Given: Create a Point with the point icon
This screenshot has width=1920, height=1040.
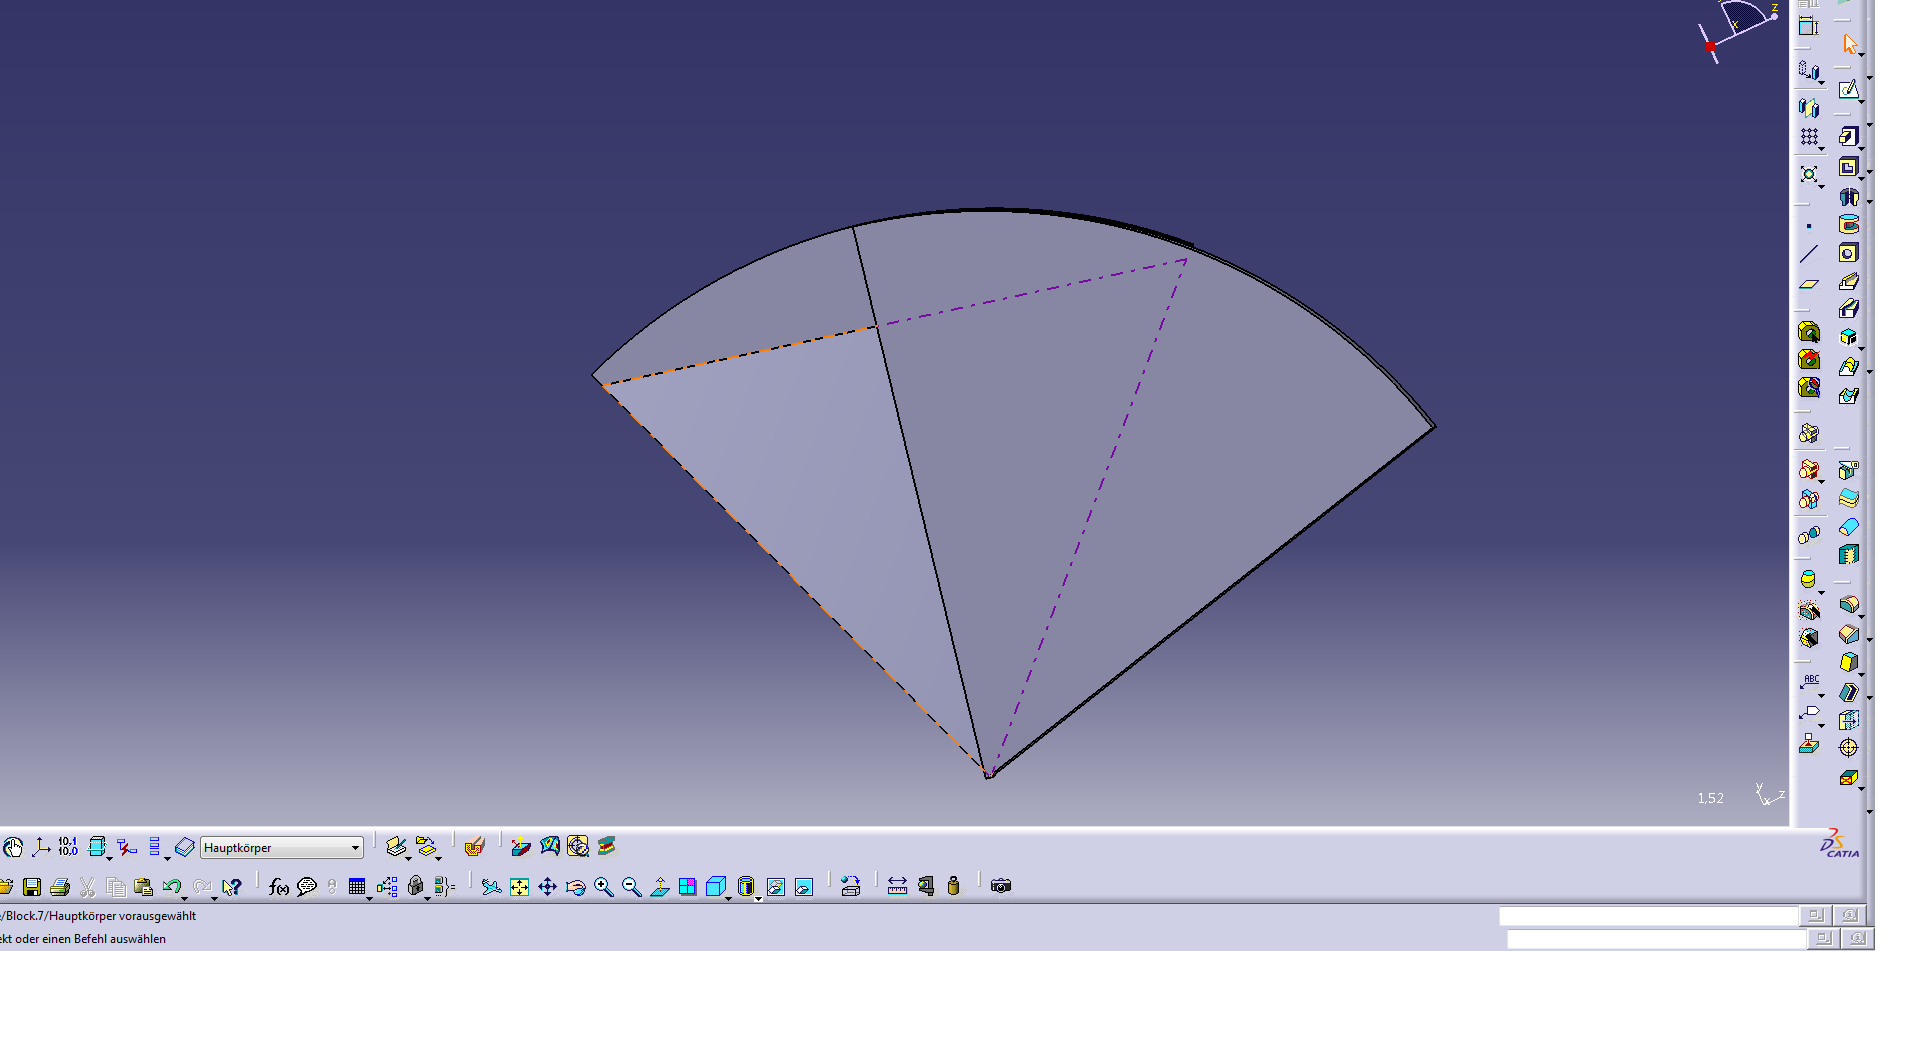Looking at the screenshot, I should click(1809, 226).
